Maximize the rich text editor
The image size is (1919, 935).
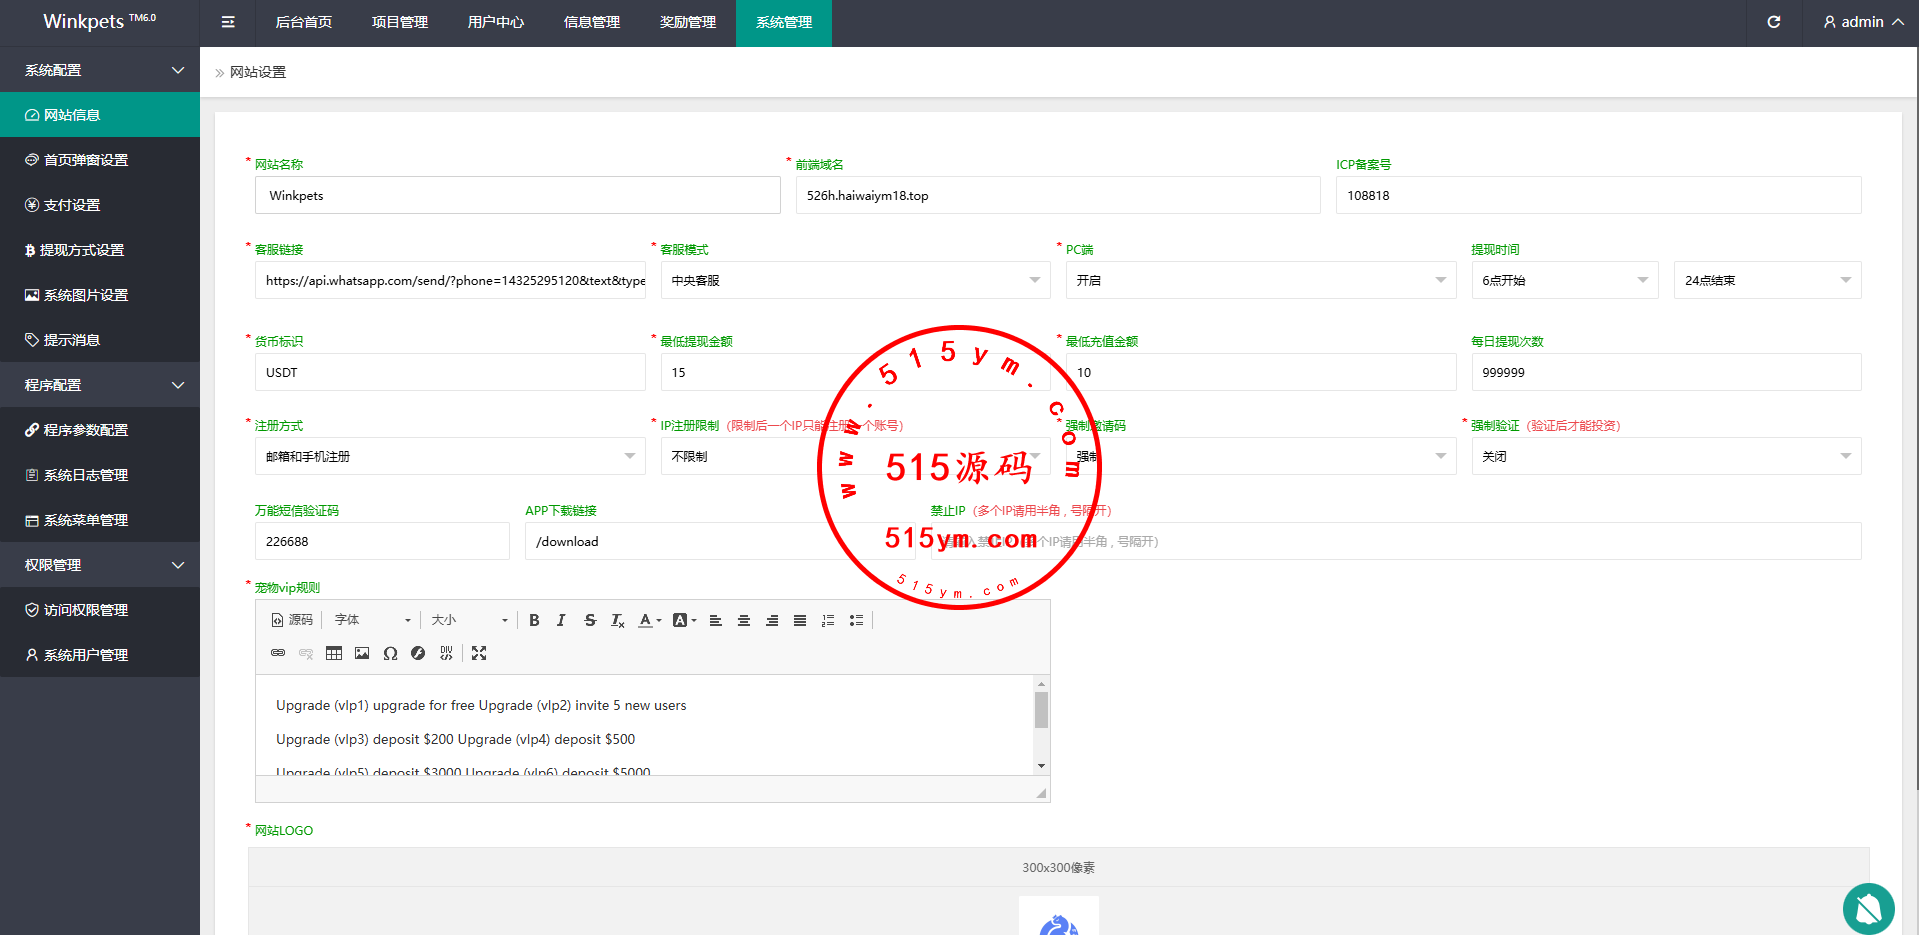[479, 653]
